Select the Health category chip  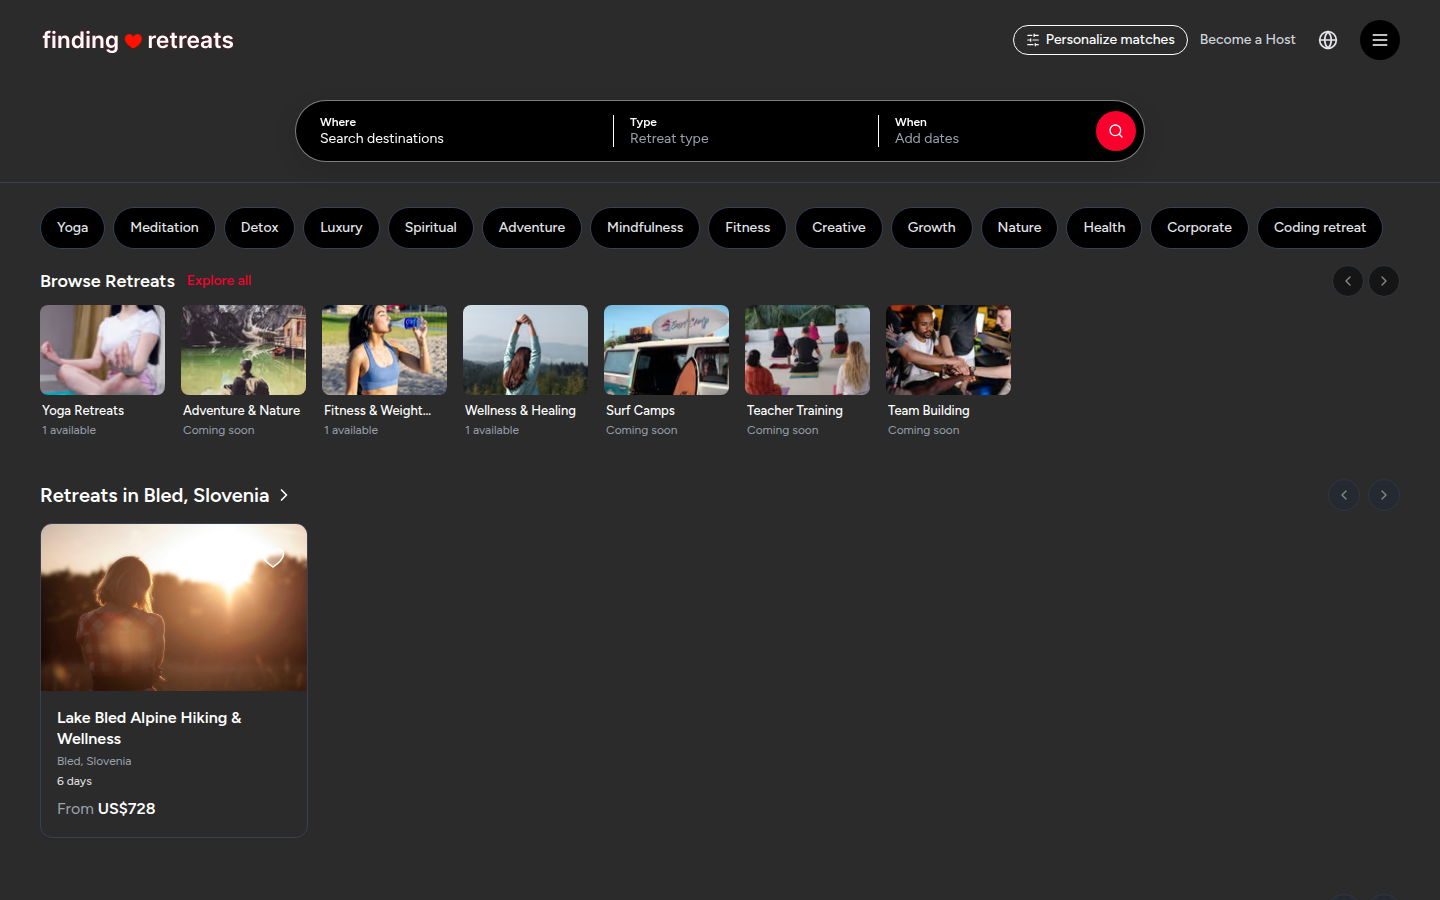click(x=1104, y=228)
